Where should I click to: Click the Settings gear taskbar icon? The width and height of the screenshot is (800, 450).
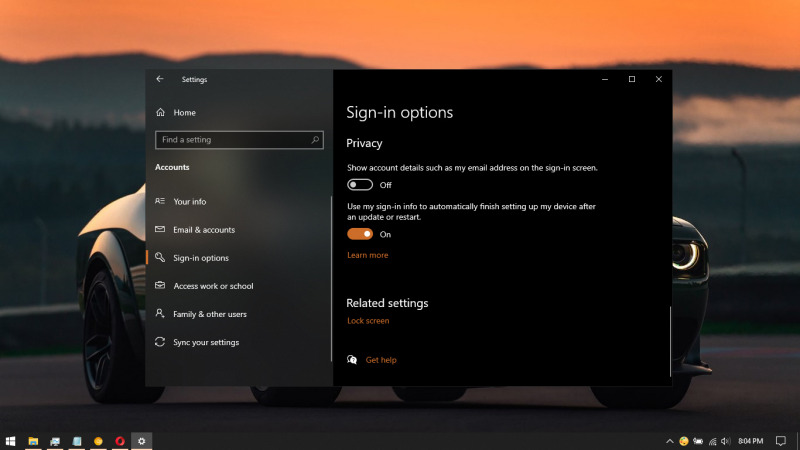(x=141, y=441)
